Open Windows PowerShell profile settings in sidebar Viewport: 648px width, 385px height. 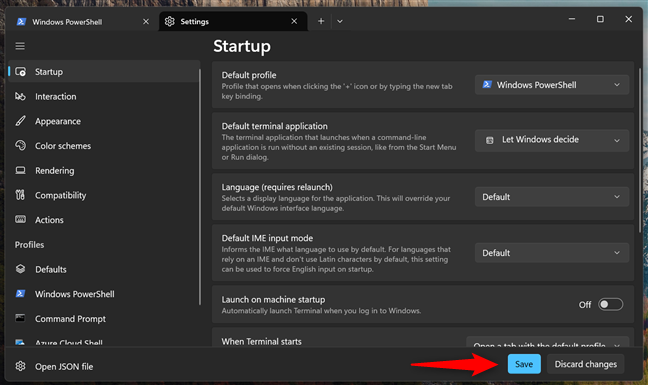tap(103, 294)
